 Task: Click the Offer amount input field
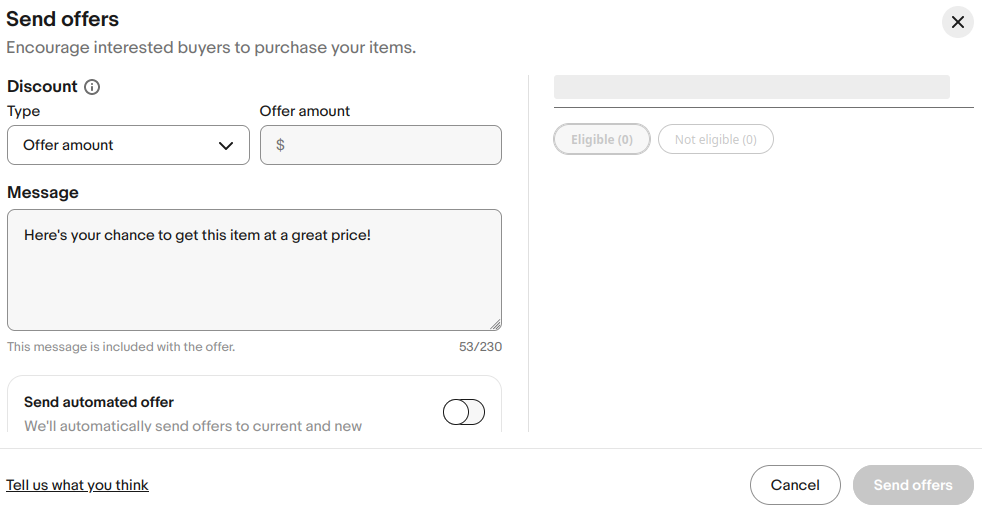[390, 145]
